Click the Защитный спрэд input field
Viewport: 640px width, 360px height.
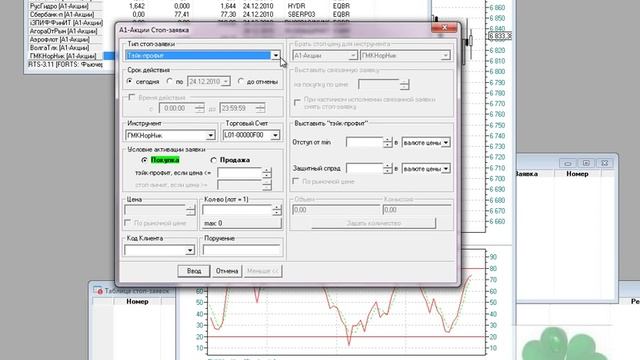[364, 169]
